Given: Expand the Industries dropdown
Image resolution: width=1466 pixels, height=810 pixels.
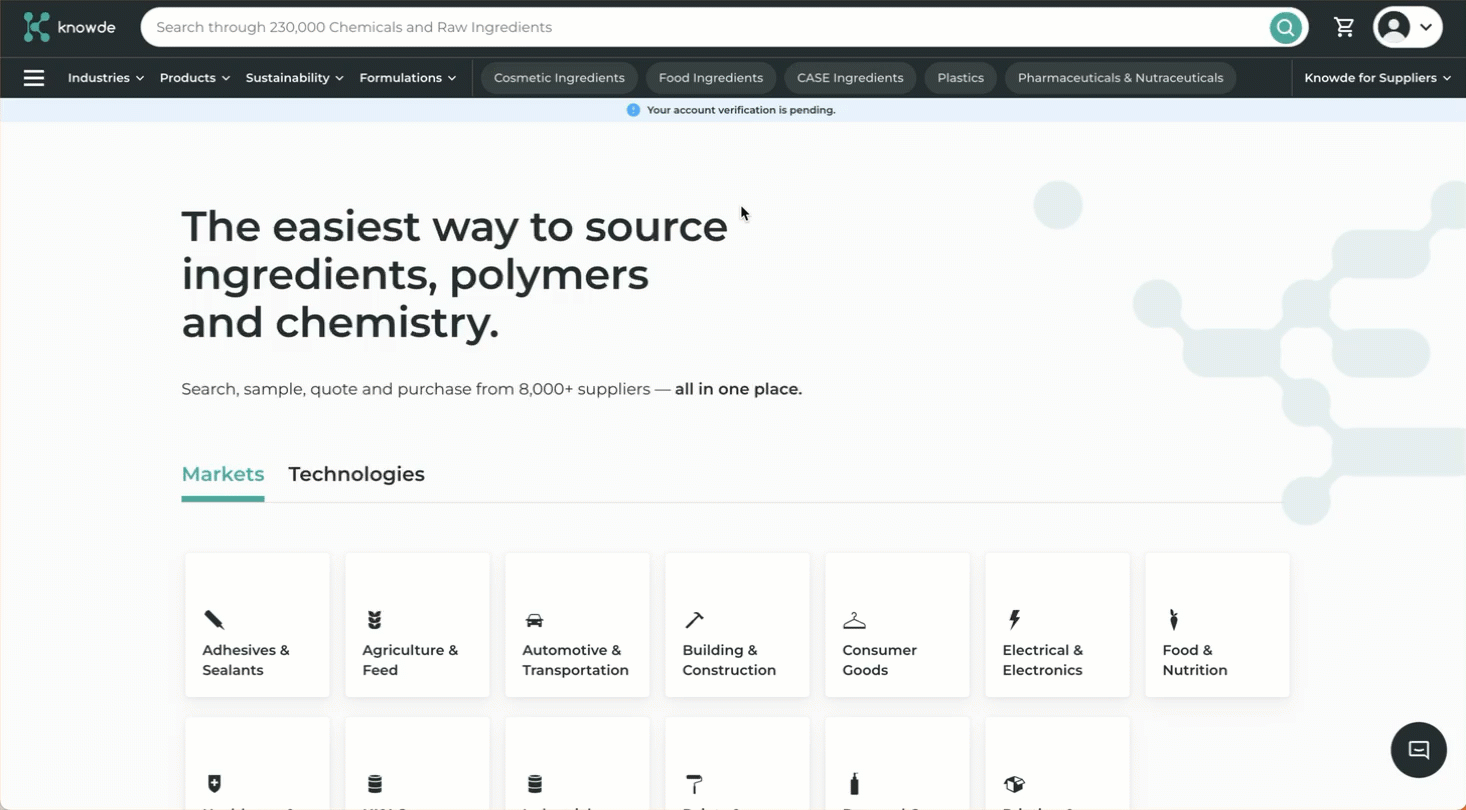Looking at the screenshot, I should point(106,78).
